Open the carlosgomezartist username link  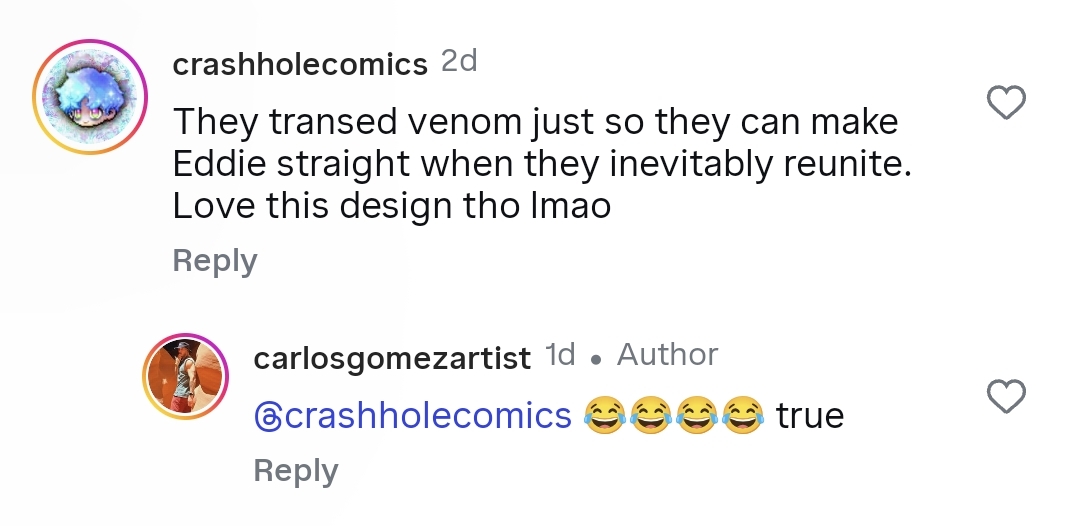click(392, 358)
